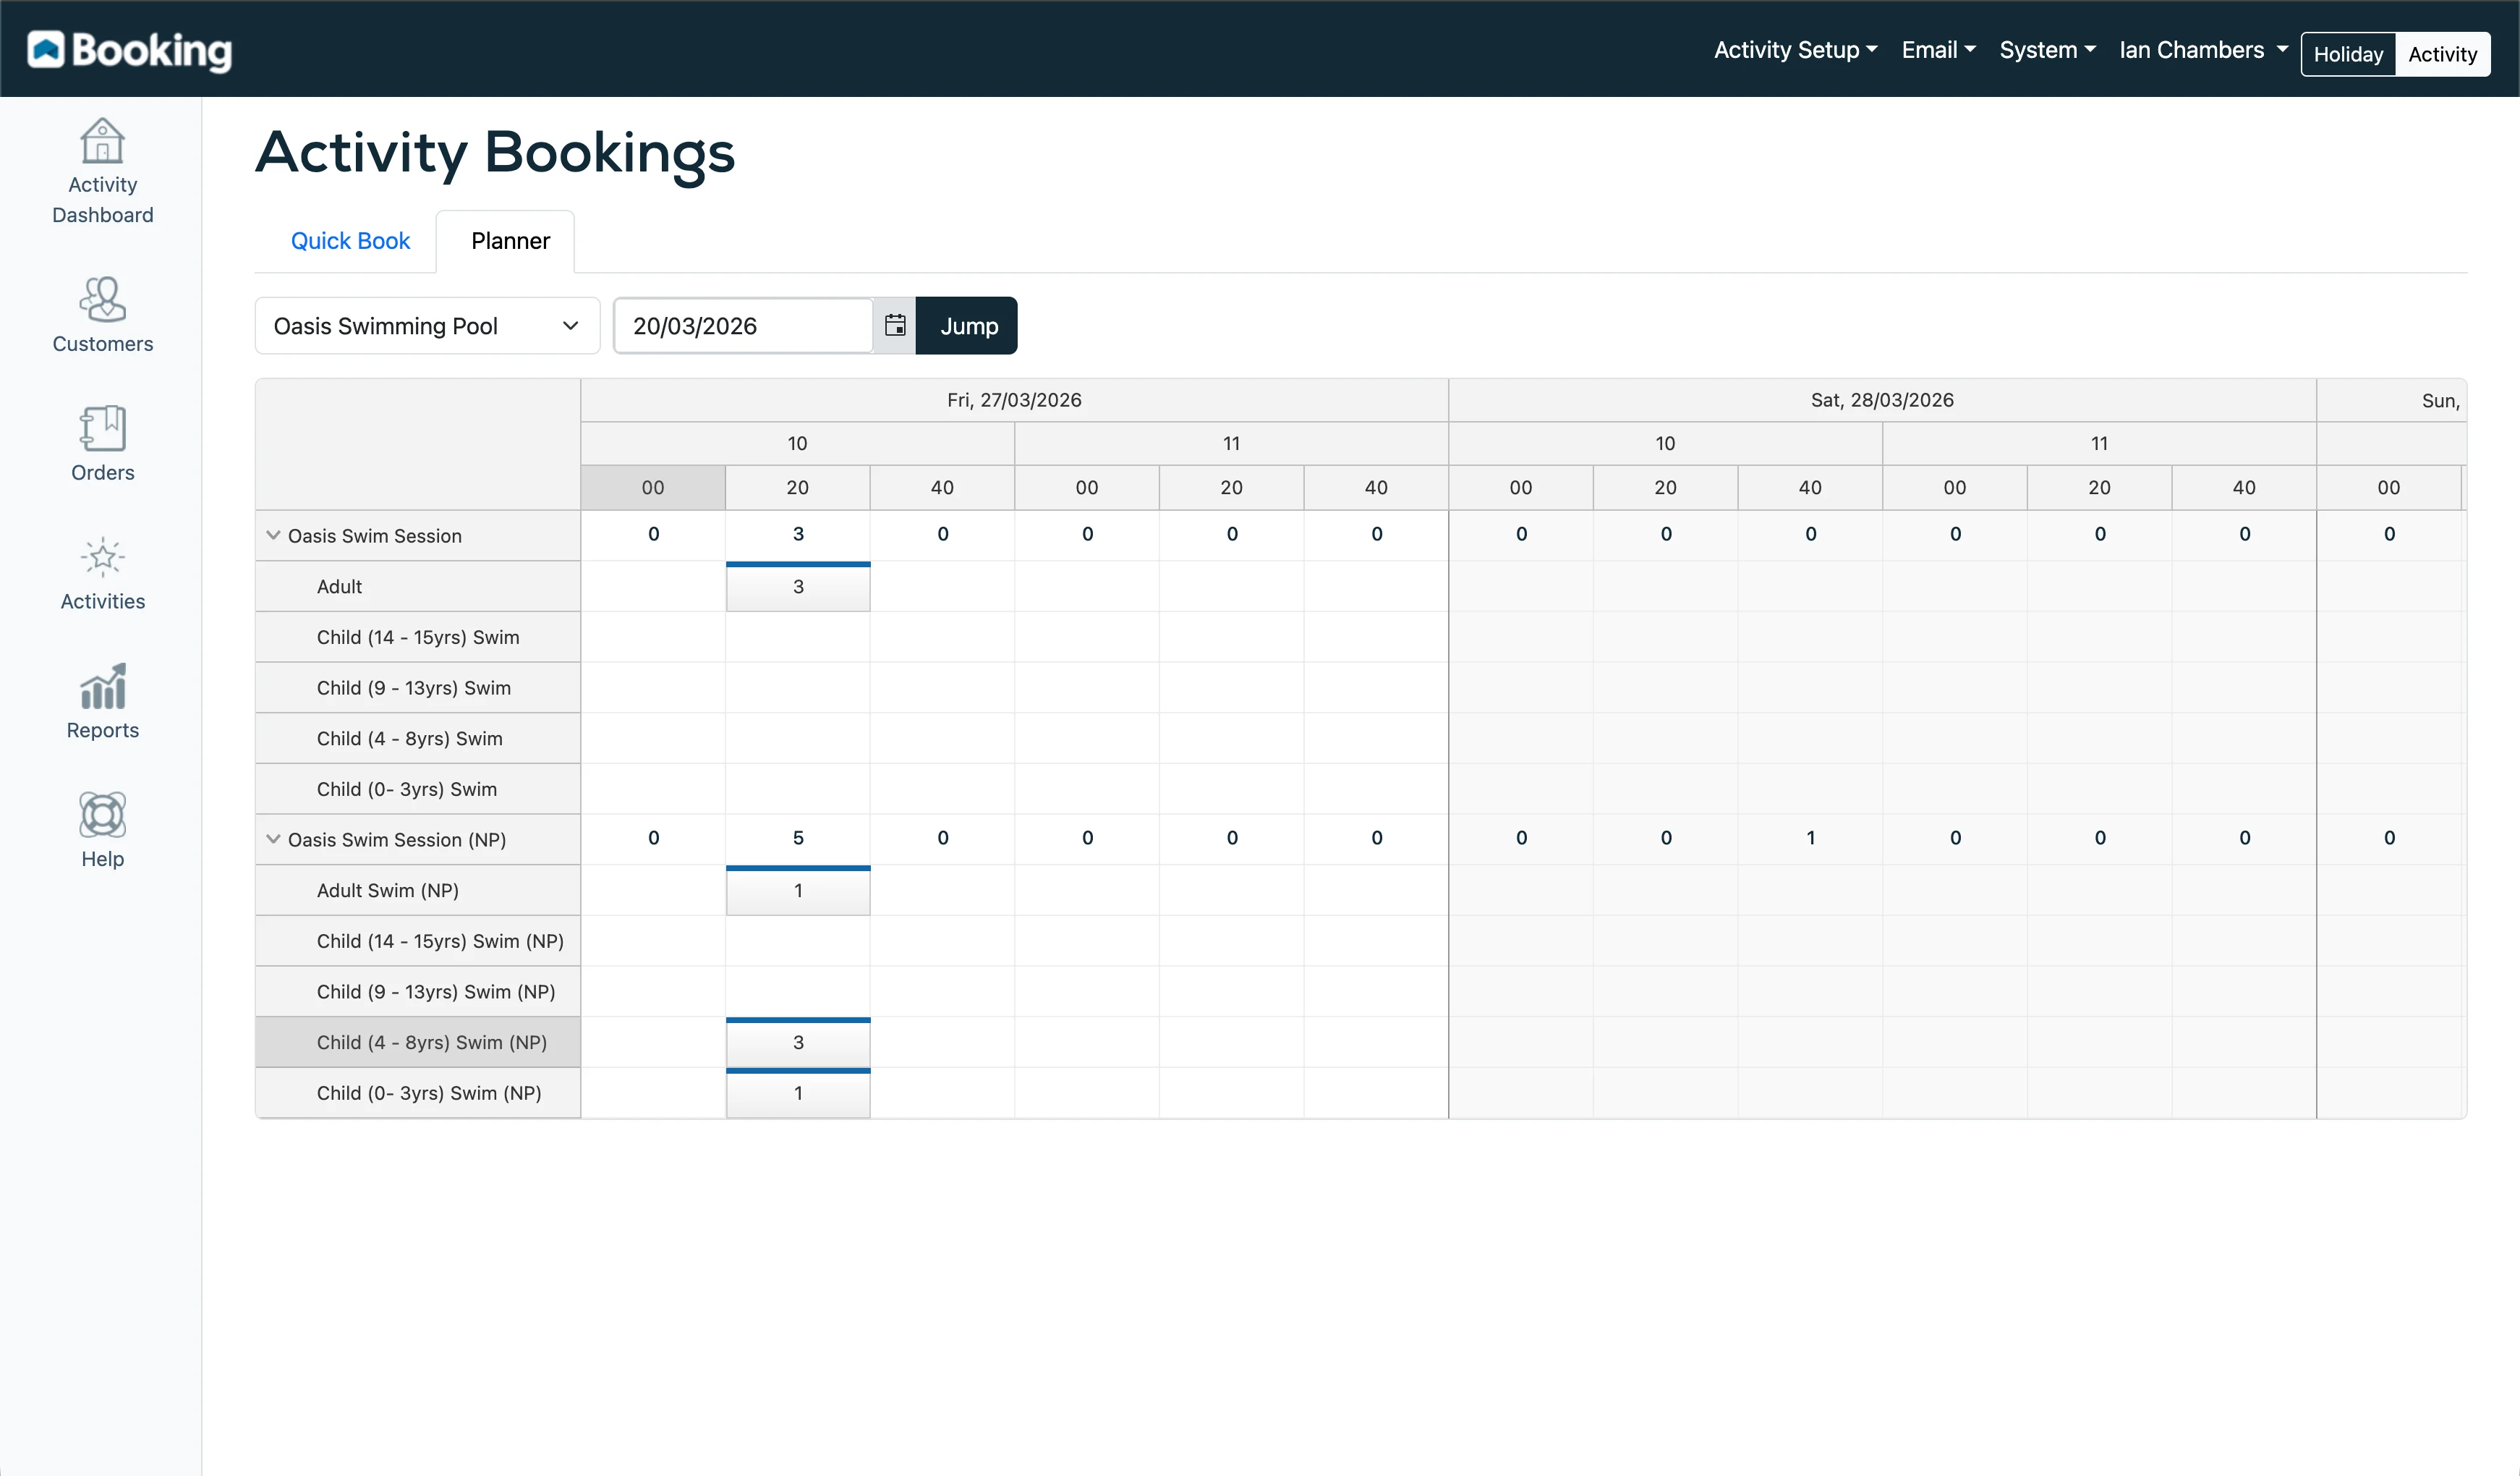Select Child (14 - 15yrs) Swim (NP) row
2520x1476 pixels.
coord(418,941)
